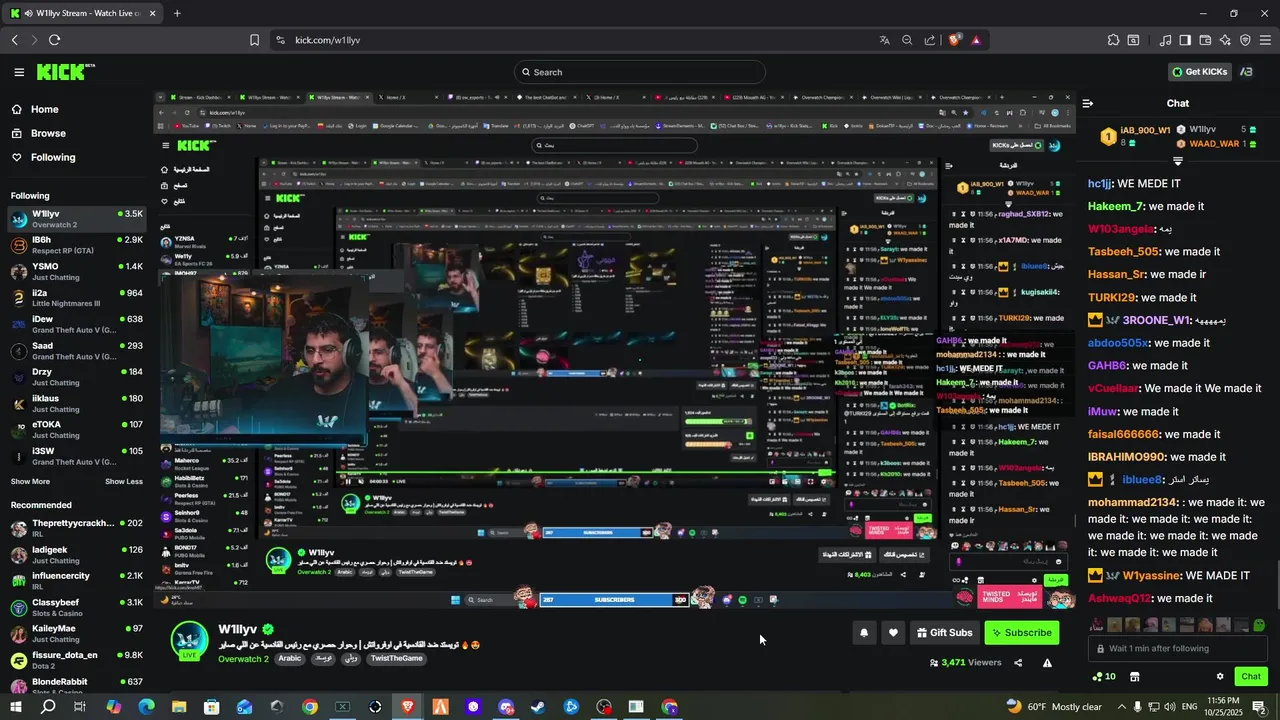Open Browse in sidebar

tap(39, 133)
